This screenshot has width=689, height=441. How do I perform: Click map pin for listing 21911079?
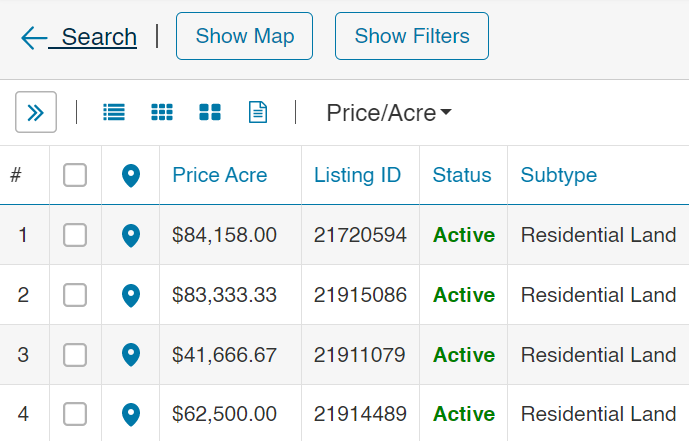click(x=131, y=355)
